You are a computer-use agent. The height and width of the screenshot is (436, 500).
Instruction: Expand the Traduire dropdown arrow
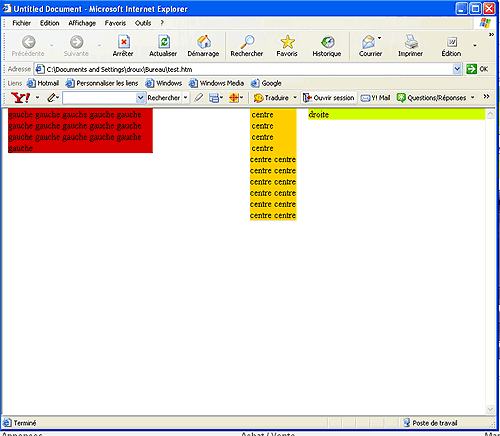tap(295, 98)
